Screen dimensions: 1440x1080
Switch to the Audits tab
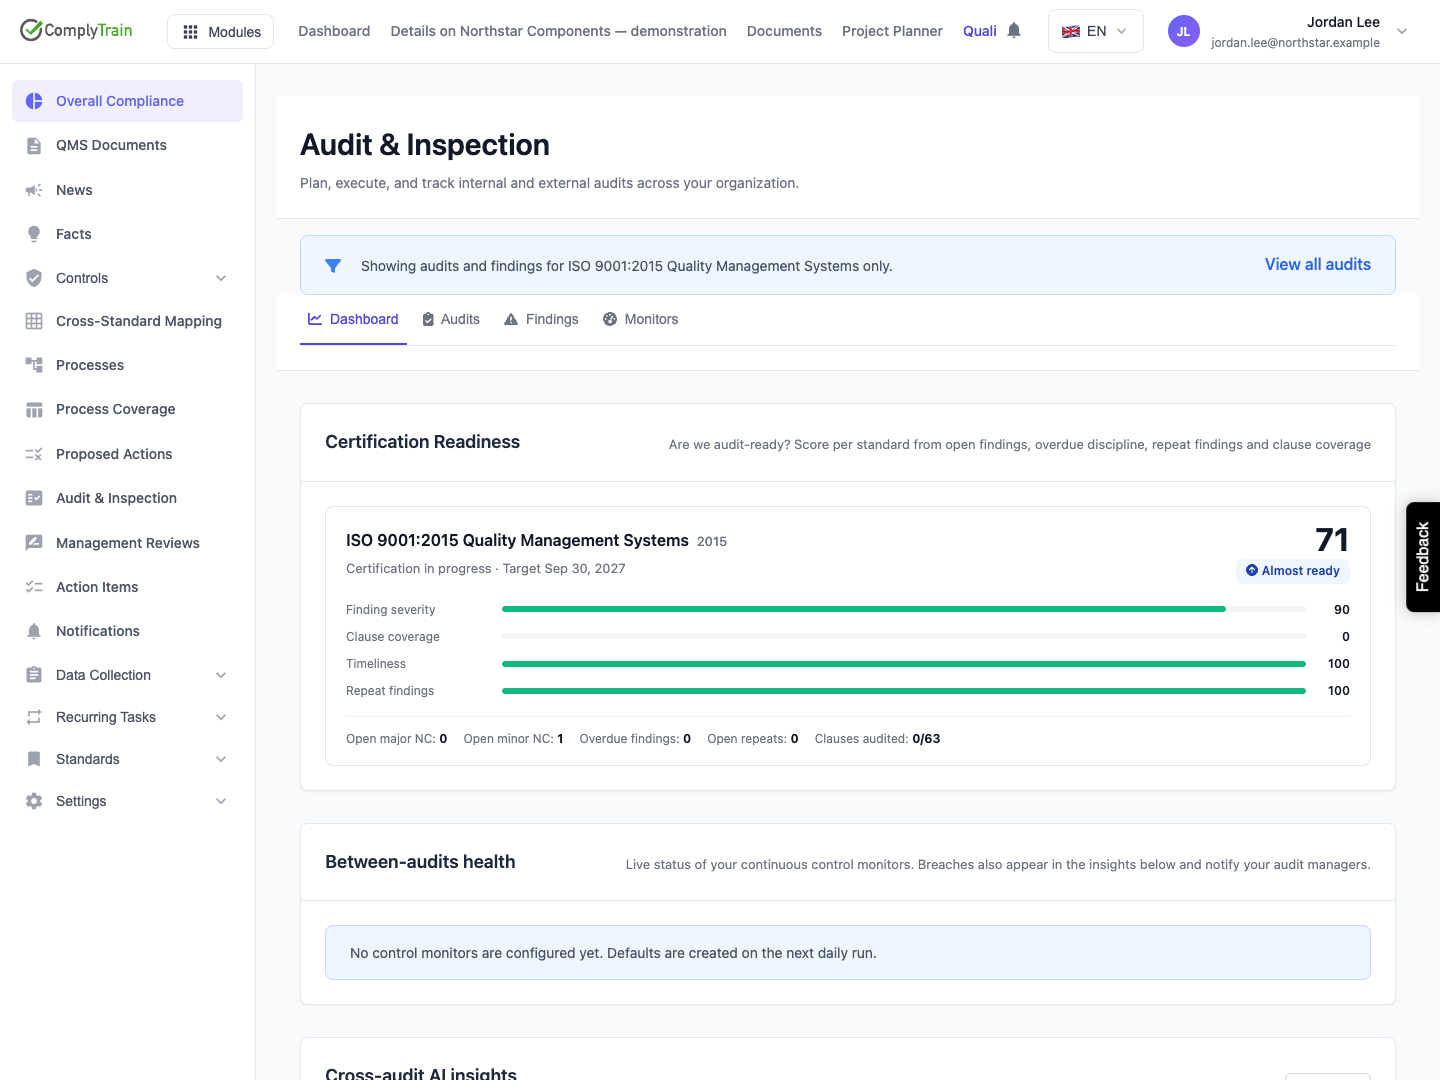tap(451, 319)
